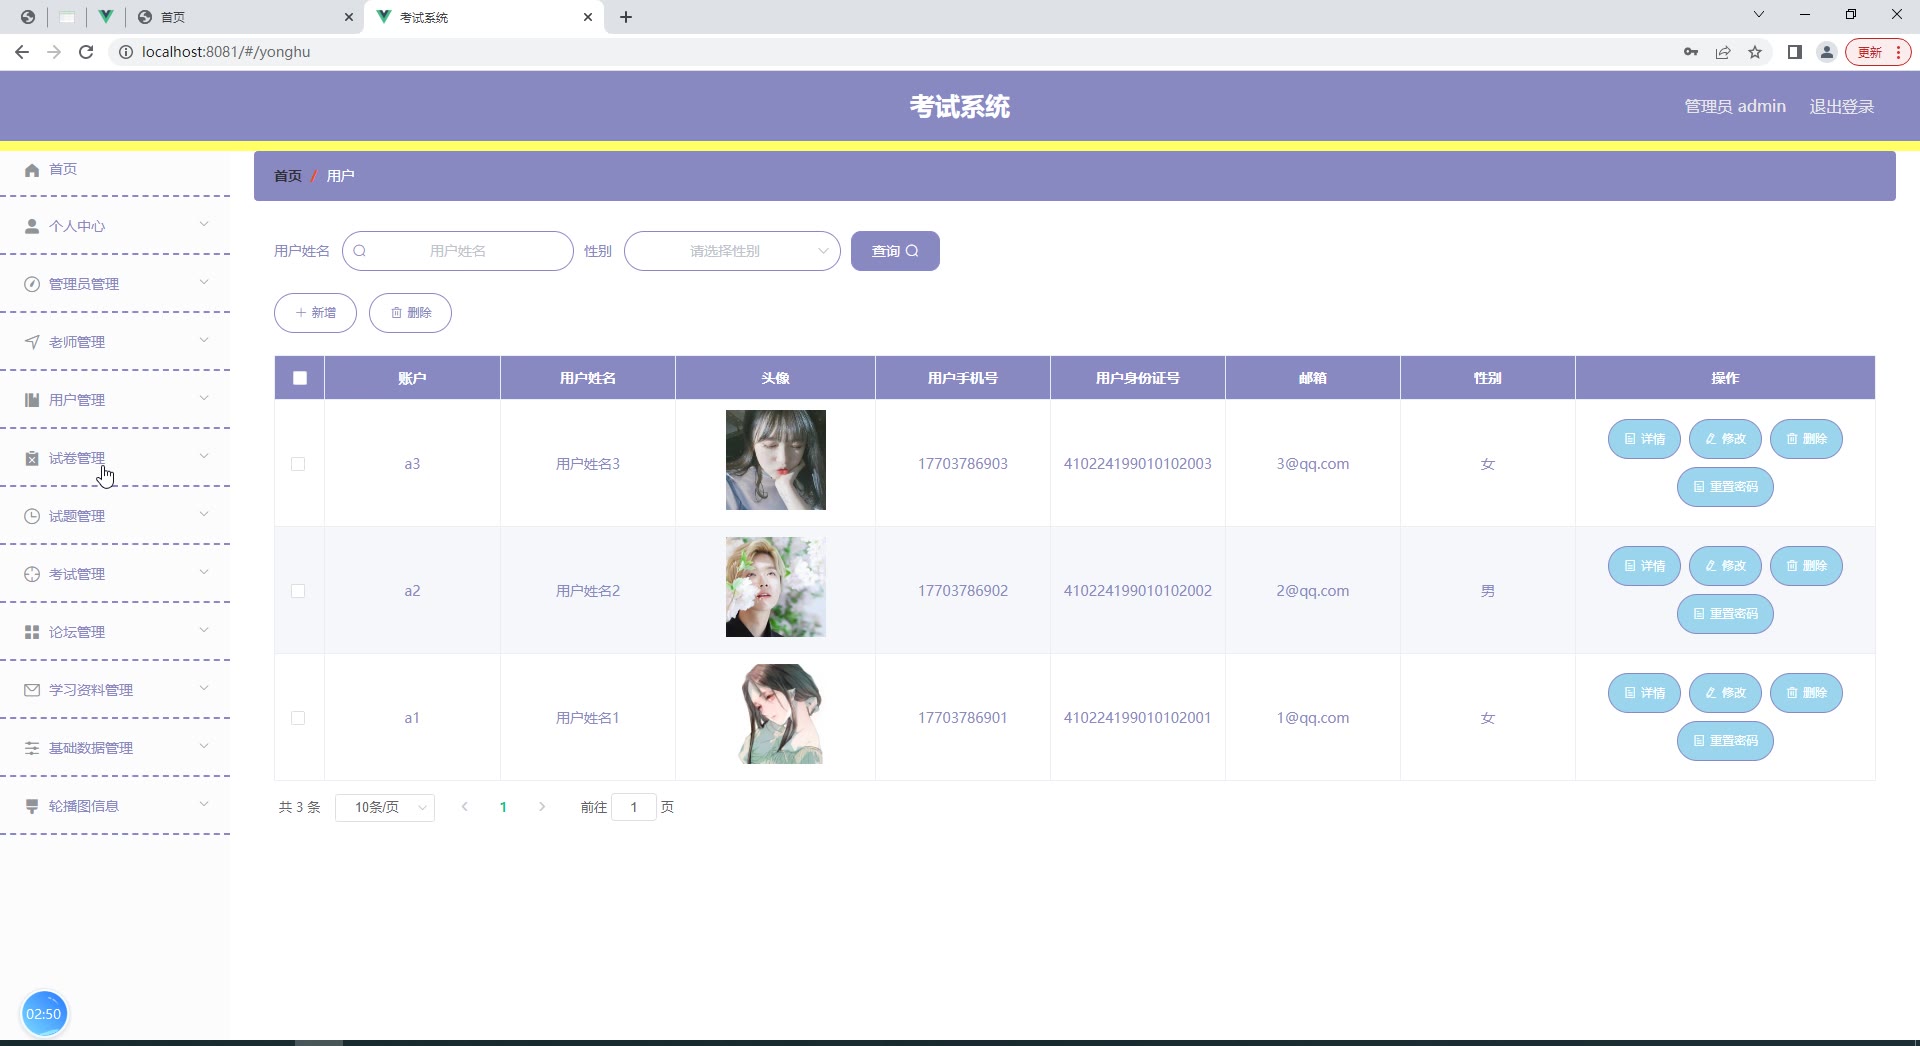Open the 10条/页 page size dropdown
This screenshot has width=1920, height=1046.
(385, 807)
